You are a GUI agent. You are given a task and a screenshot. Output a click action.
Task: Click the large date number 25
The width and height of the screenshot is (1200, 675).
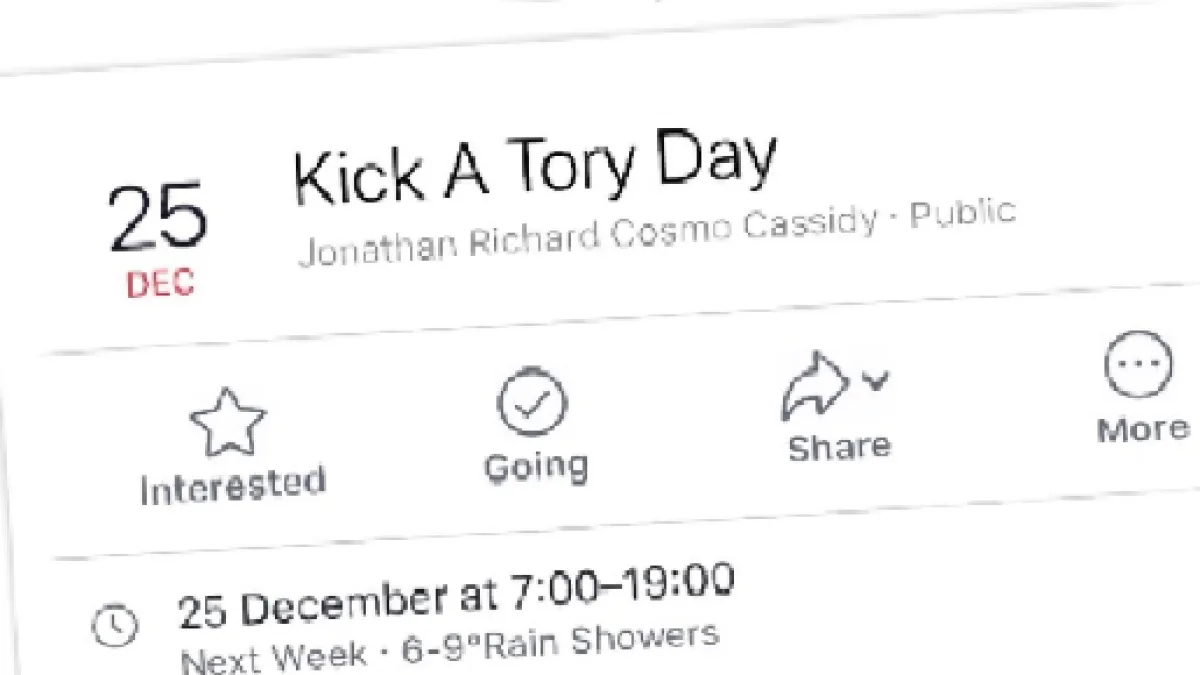157,220
